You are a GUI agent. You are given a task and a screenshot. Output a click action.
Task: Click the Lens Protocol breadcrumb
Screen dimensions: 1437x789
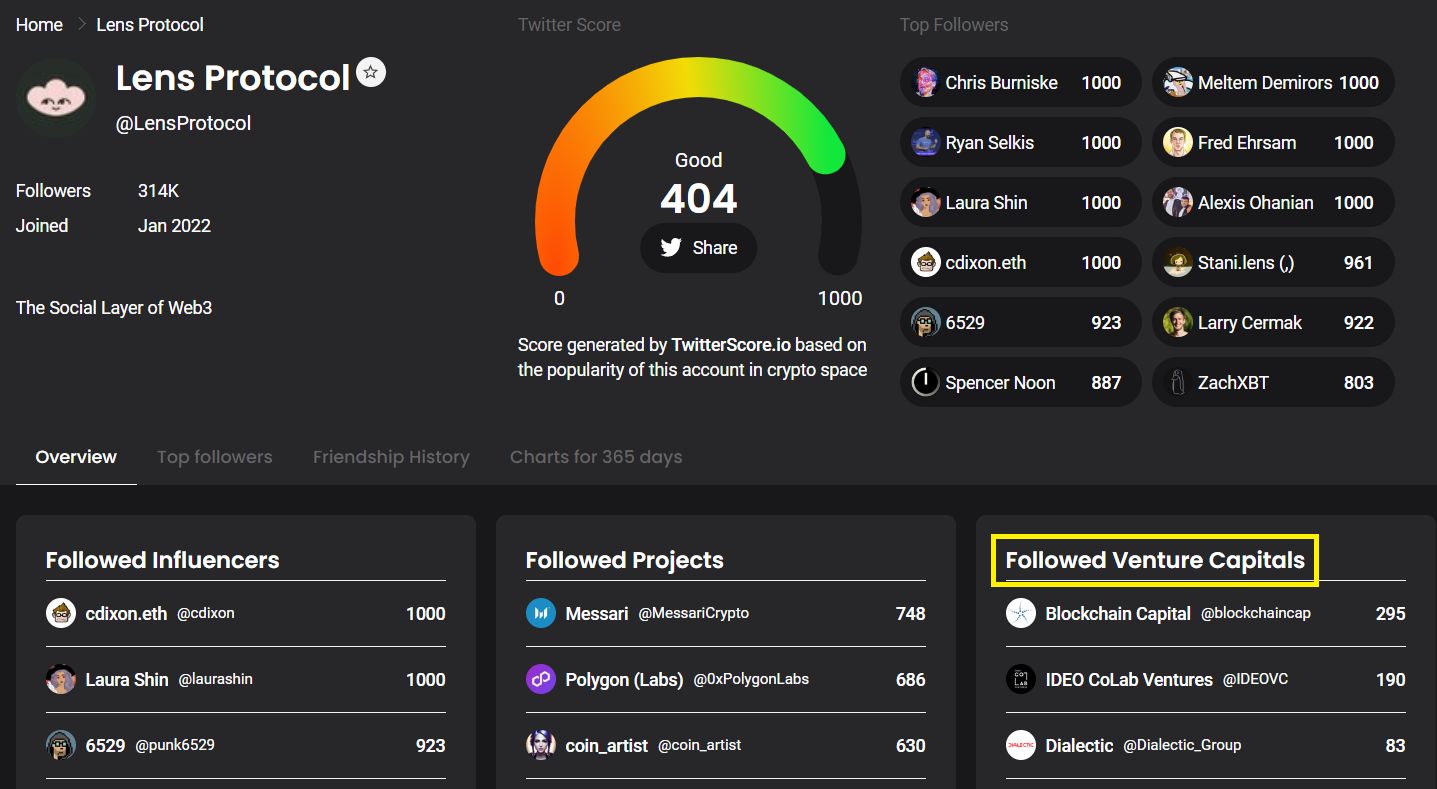[150, 25]
